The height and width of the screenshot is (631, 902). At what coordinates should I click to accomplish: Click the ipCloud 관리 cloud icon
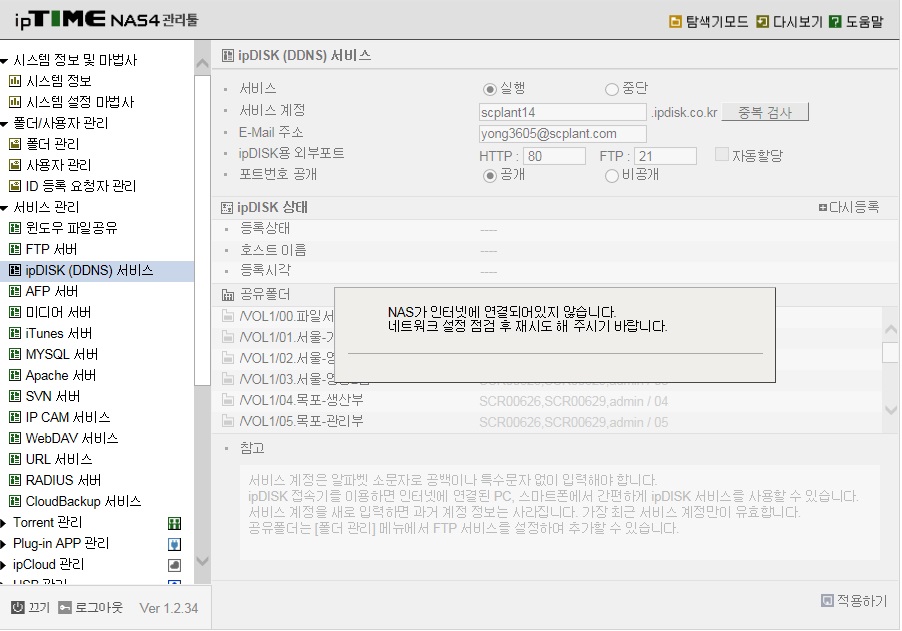(174, 565)
